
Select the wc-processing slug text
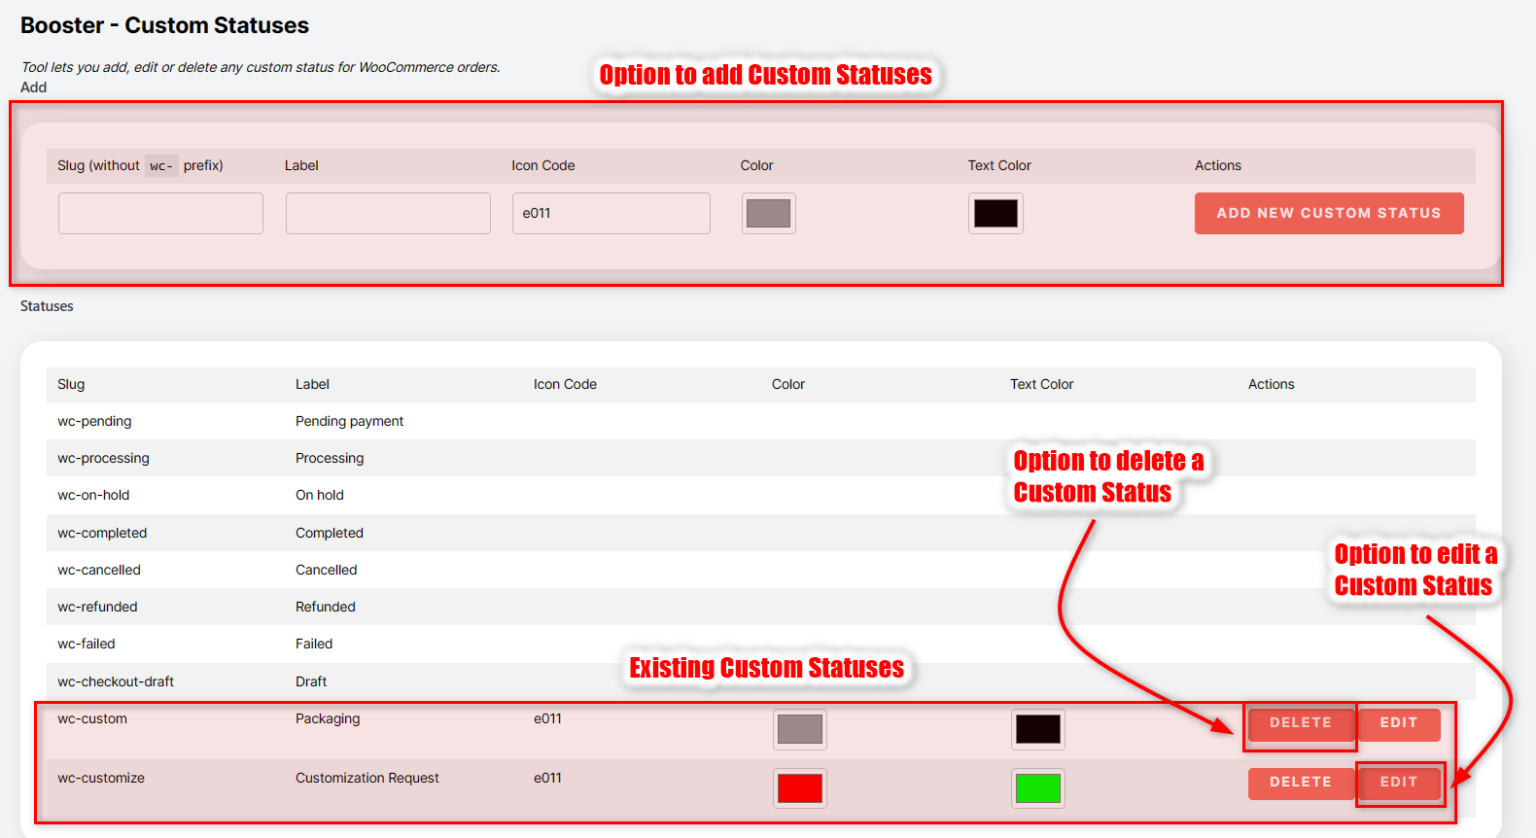104,458
